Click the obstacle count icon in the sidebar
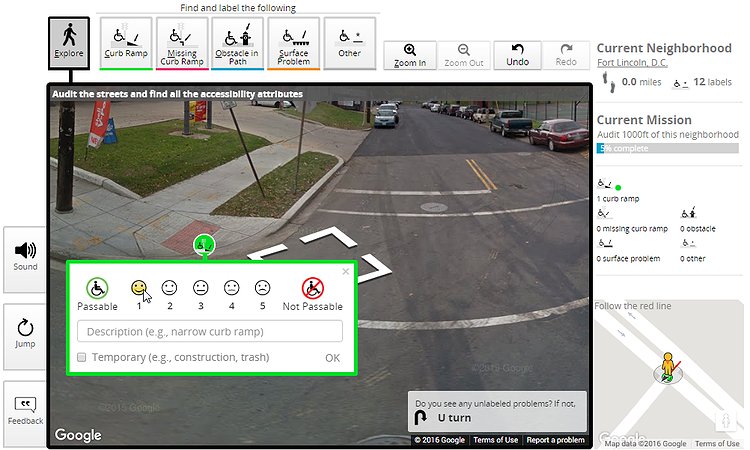The width and height of the screenshot is (750, 450). point(689,213)
